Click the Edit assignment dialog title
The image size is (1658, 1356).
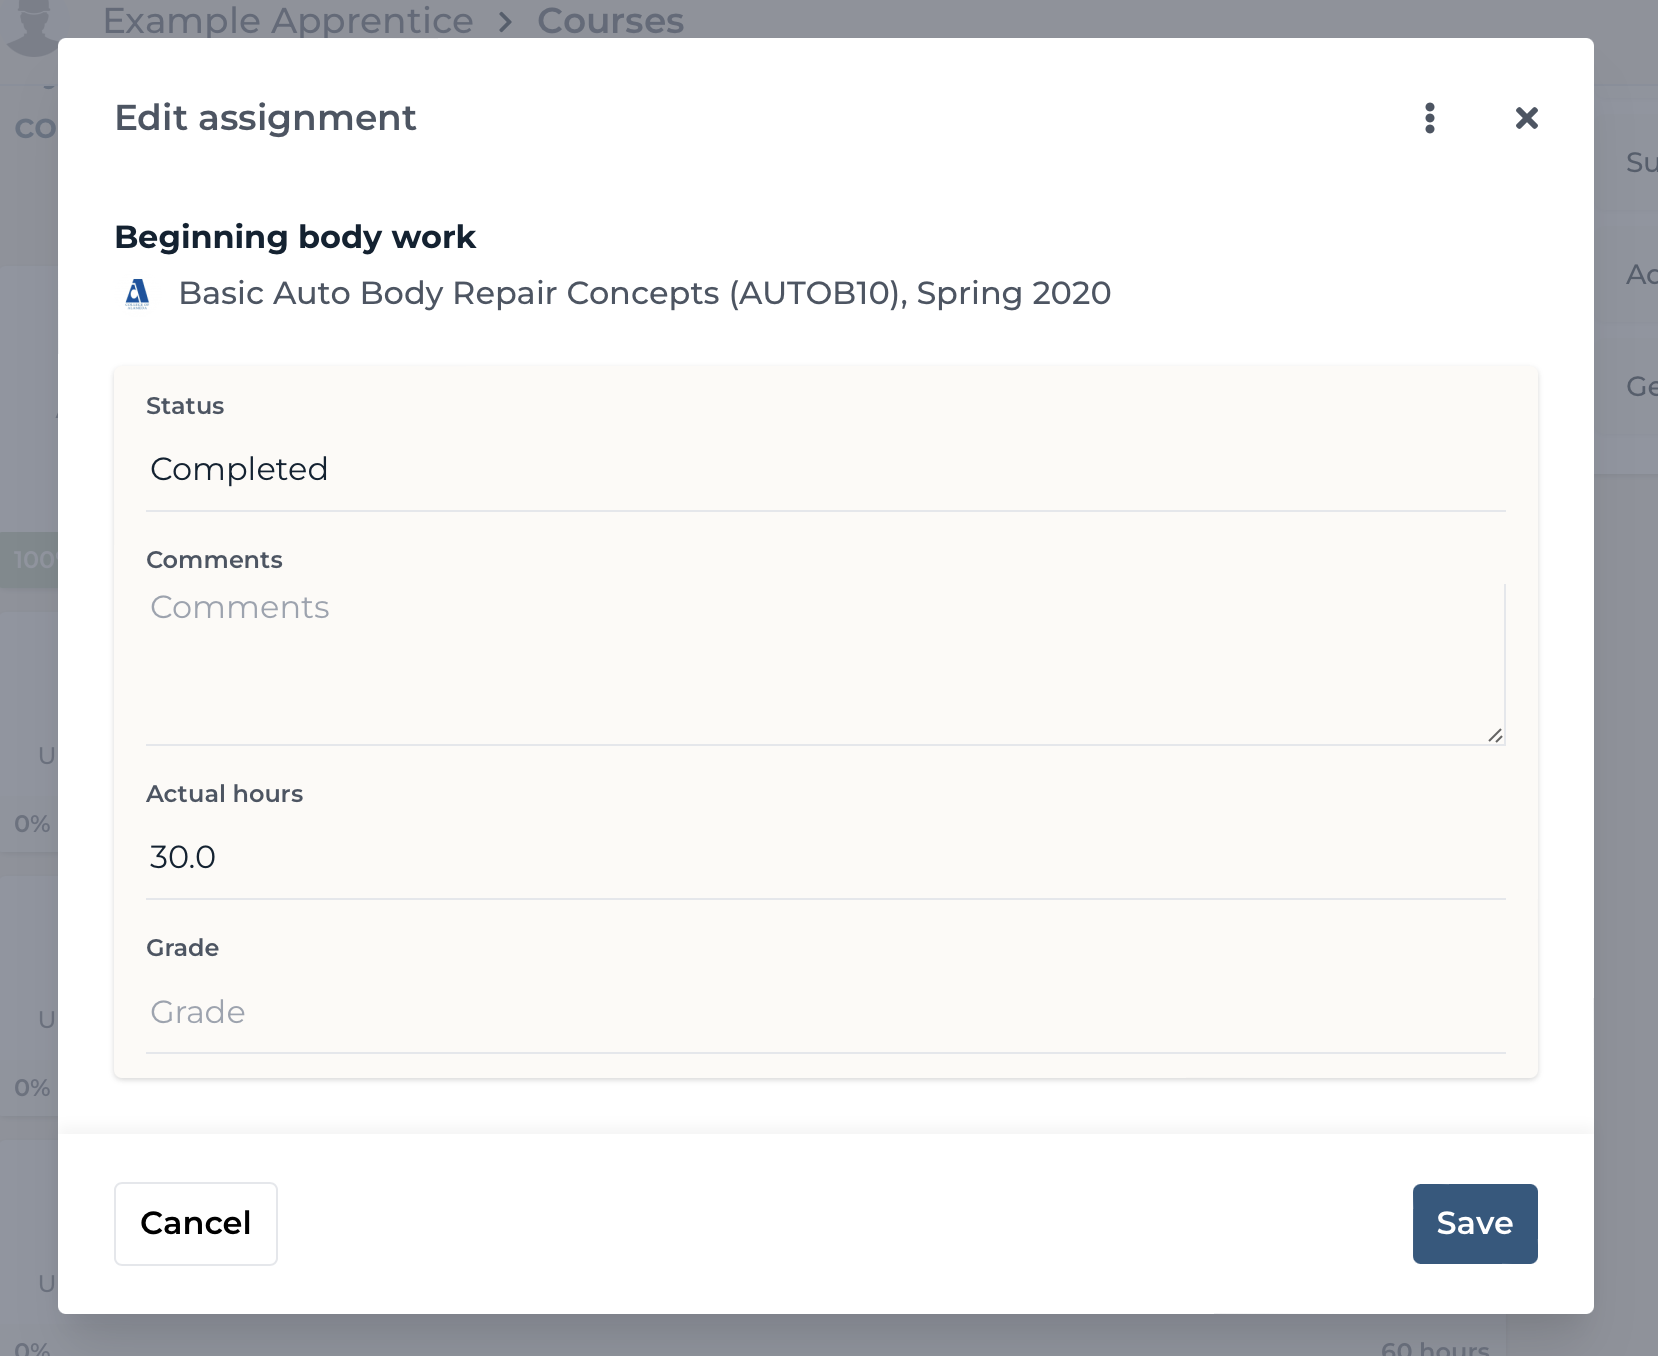(265, 118)
